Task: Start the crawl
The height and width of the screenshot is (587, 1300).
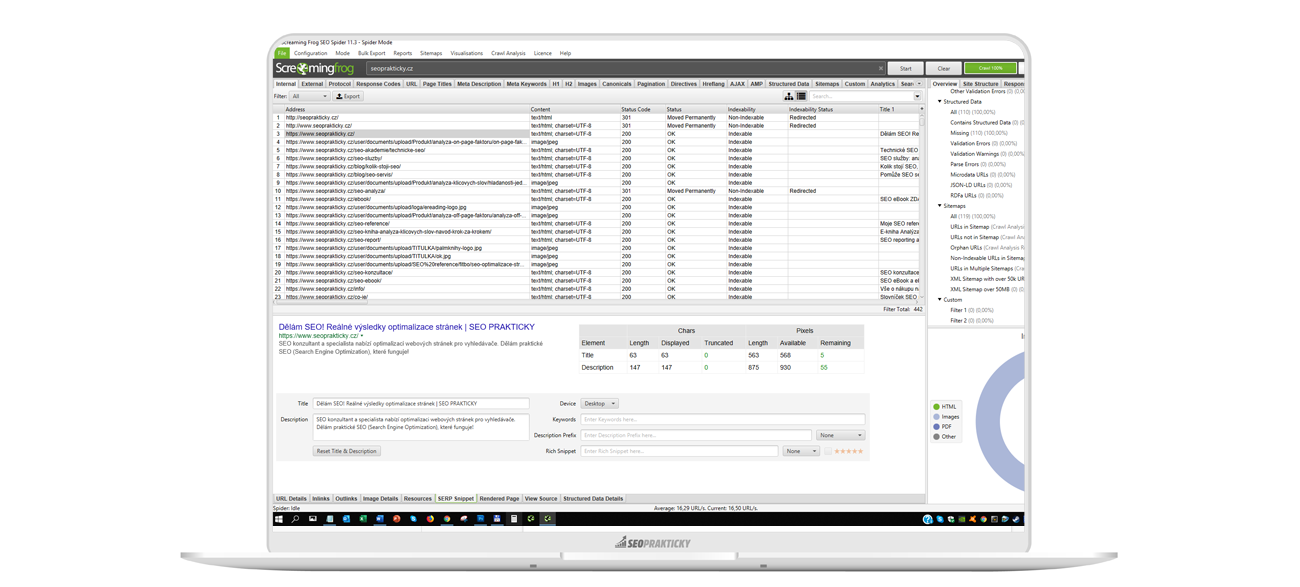Action: pyautogui.click(x=905, y=69)
